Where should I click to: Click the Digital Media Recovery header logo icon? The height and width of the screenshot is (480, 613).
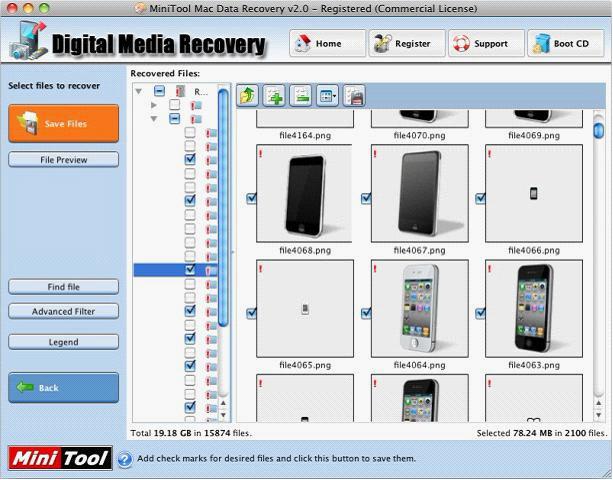point(27,41)
